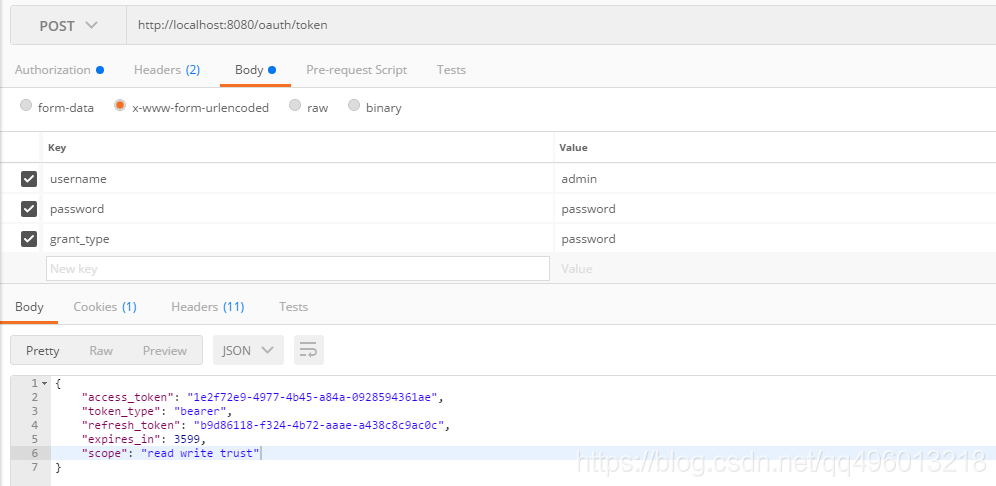996x486 pixels.
Task: Click line number 6 in the response gutter
Action: pos(34,453)
